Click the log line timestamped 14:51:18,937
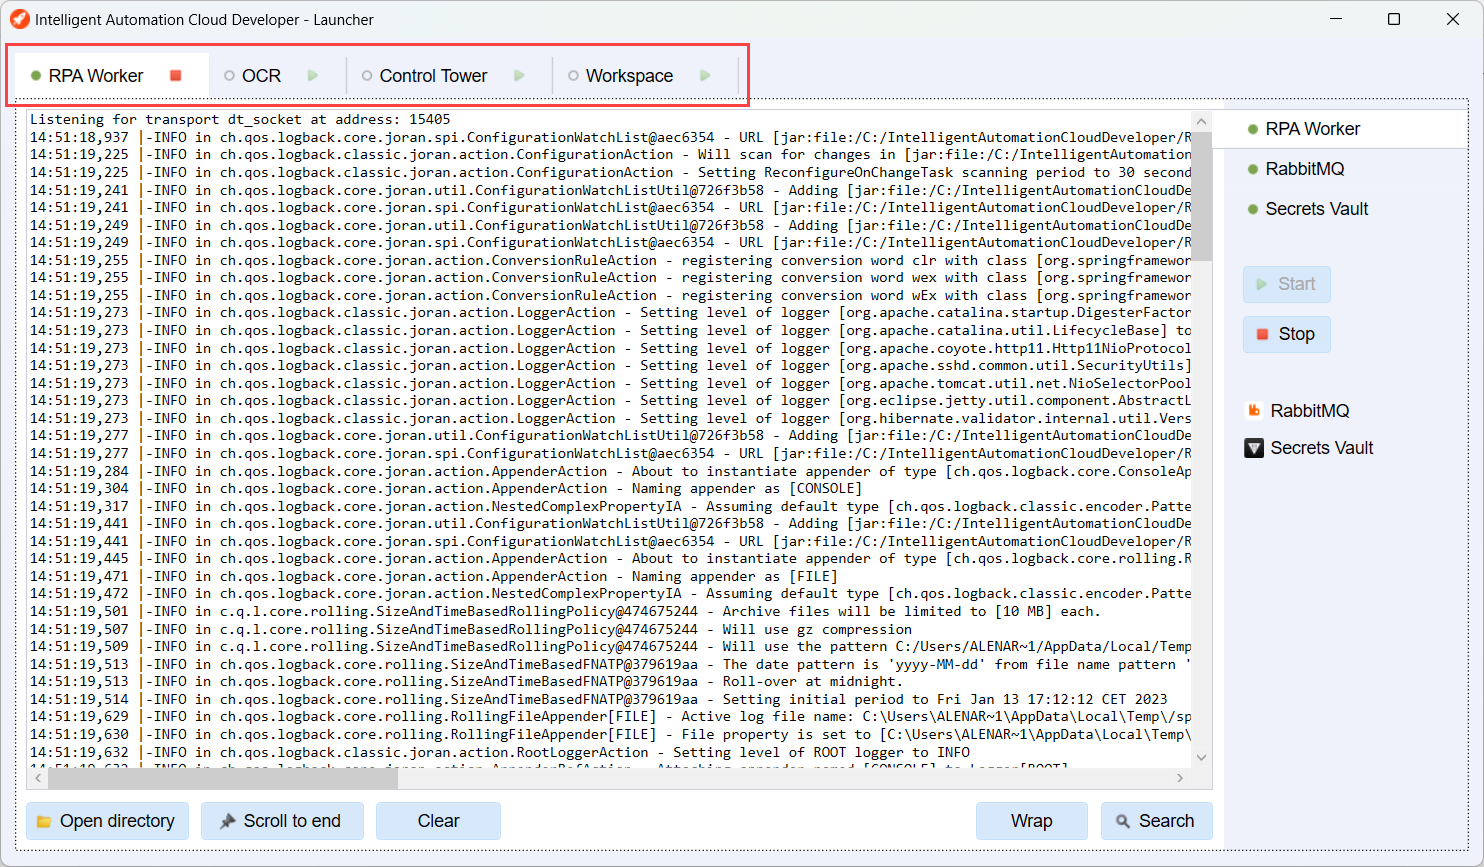1484x867 pixels. pos(610,137)
